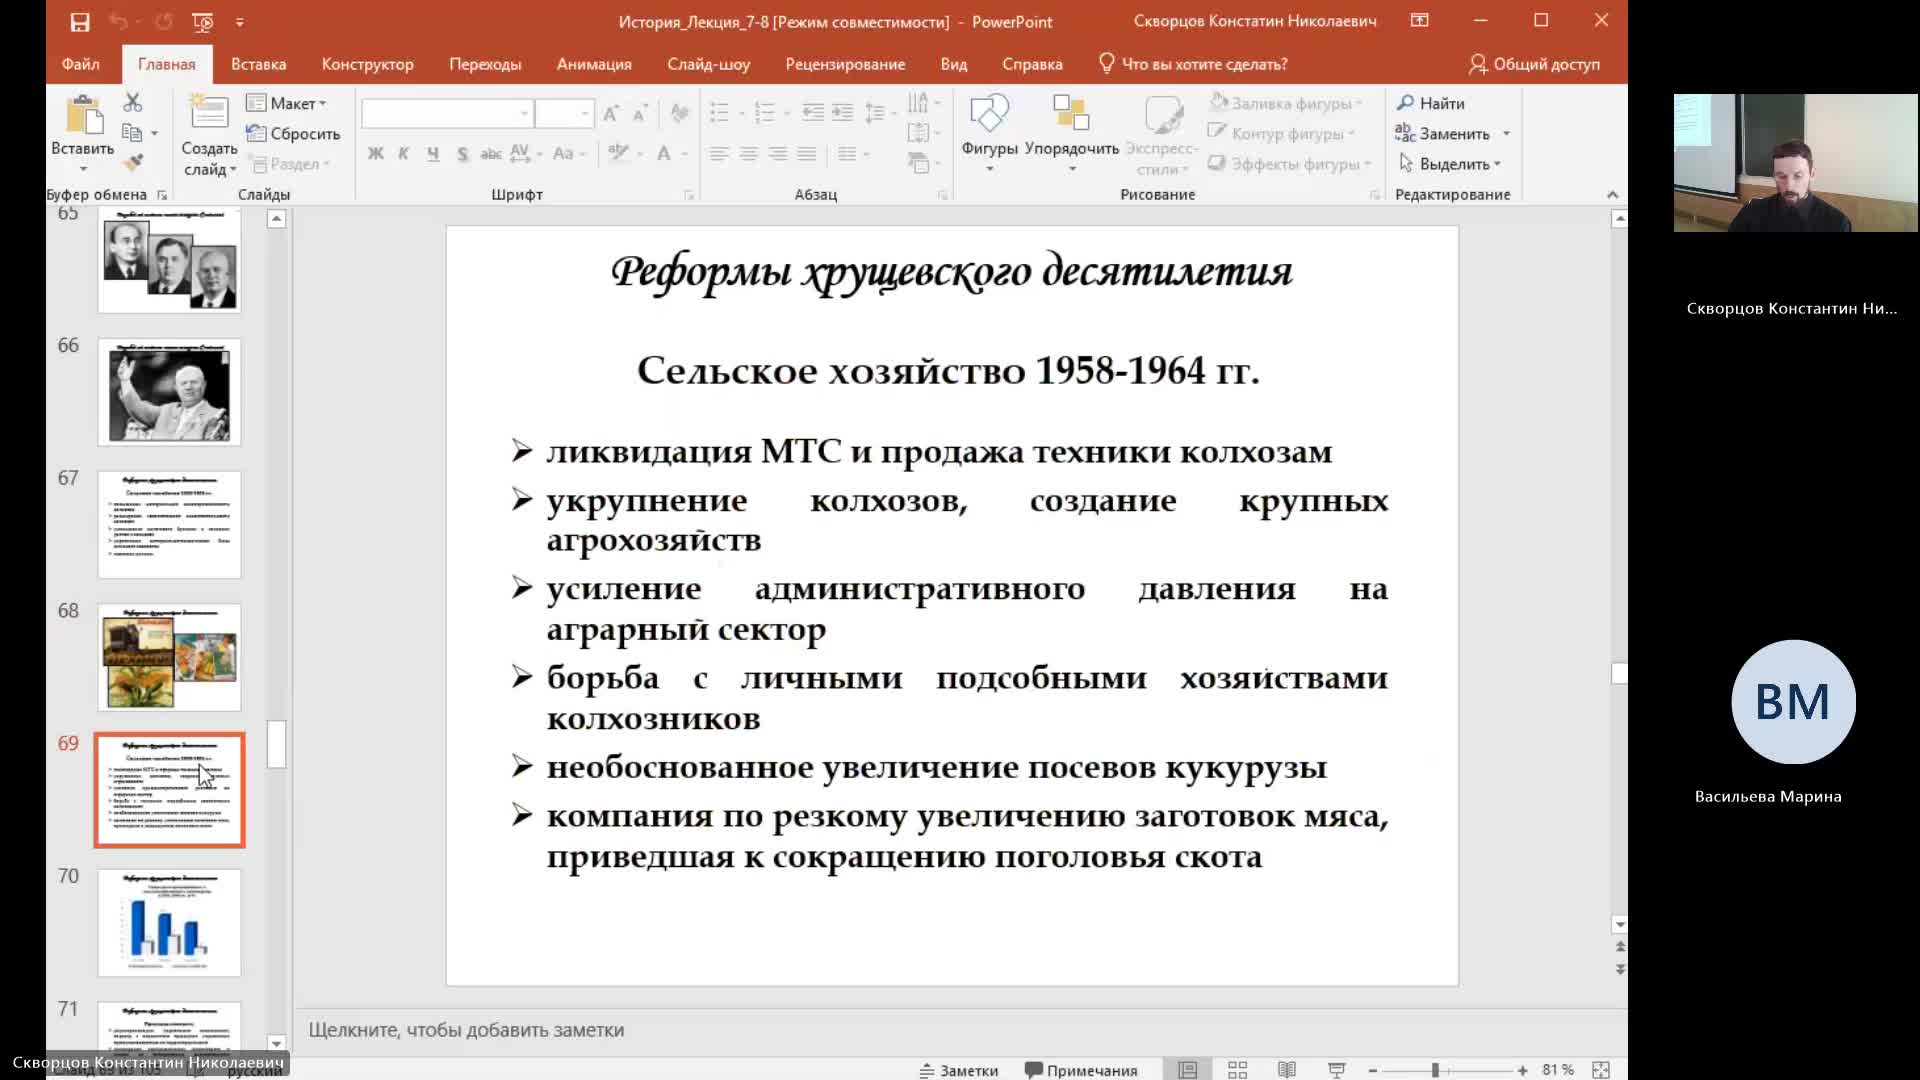Customize quick access toolbar dropdown
Viewport: 1920px width, 1080px height.
click(x=240, y=22)
